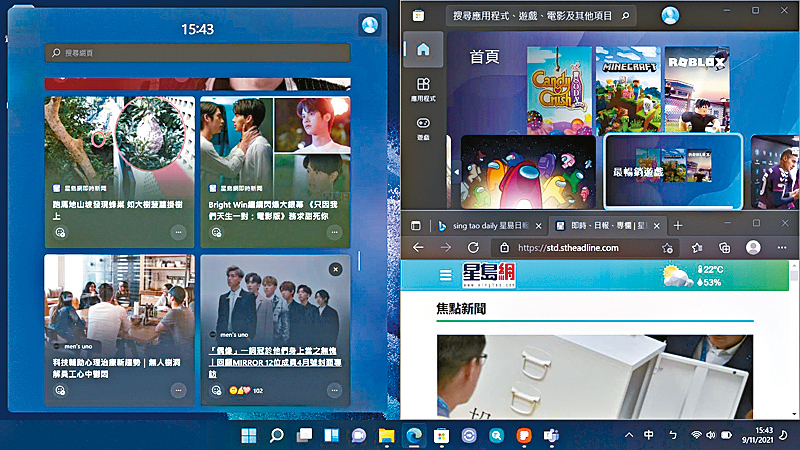The height and width of the screenshot is (450, 800).
Task: Click 星島網 site logo
Action: point(489,276)
